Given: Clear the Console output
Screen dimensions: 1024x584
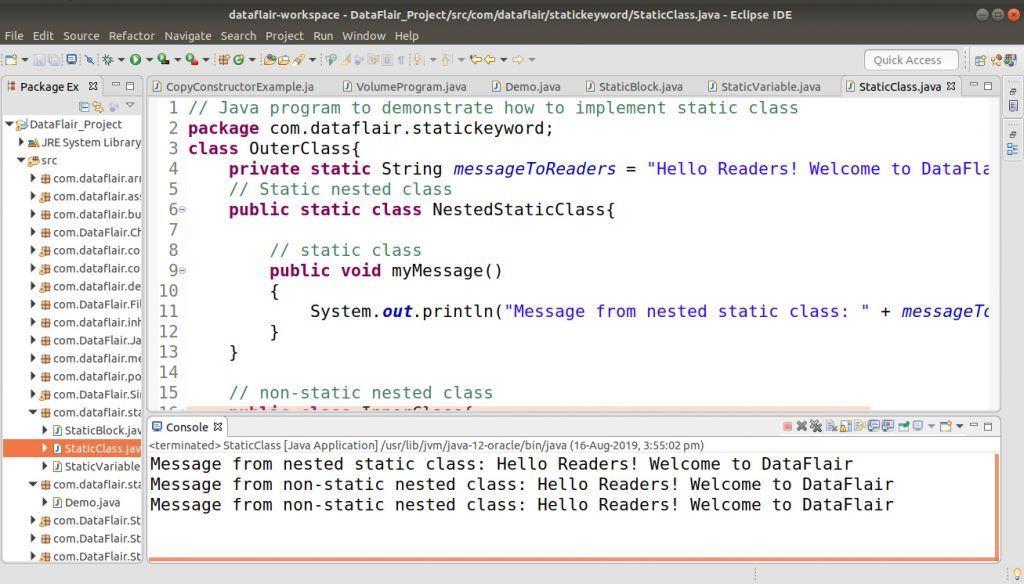Looking at the screenshot, I should click(x=830, y=425).
